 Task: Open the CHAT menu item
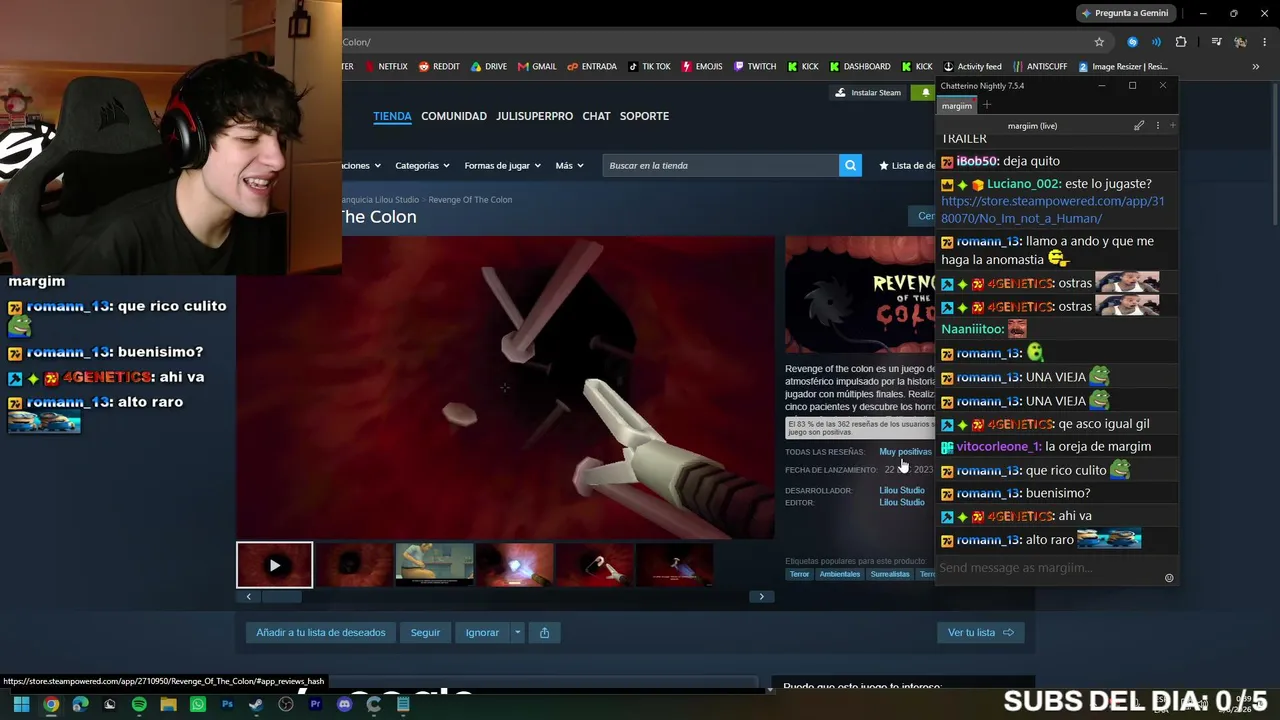(x=596, y=116)
